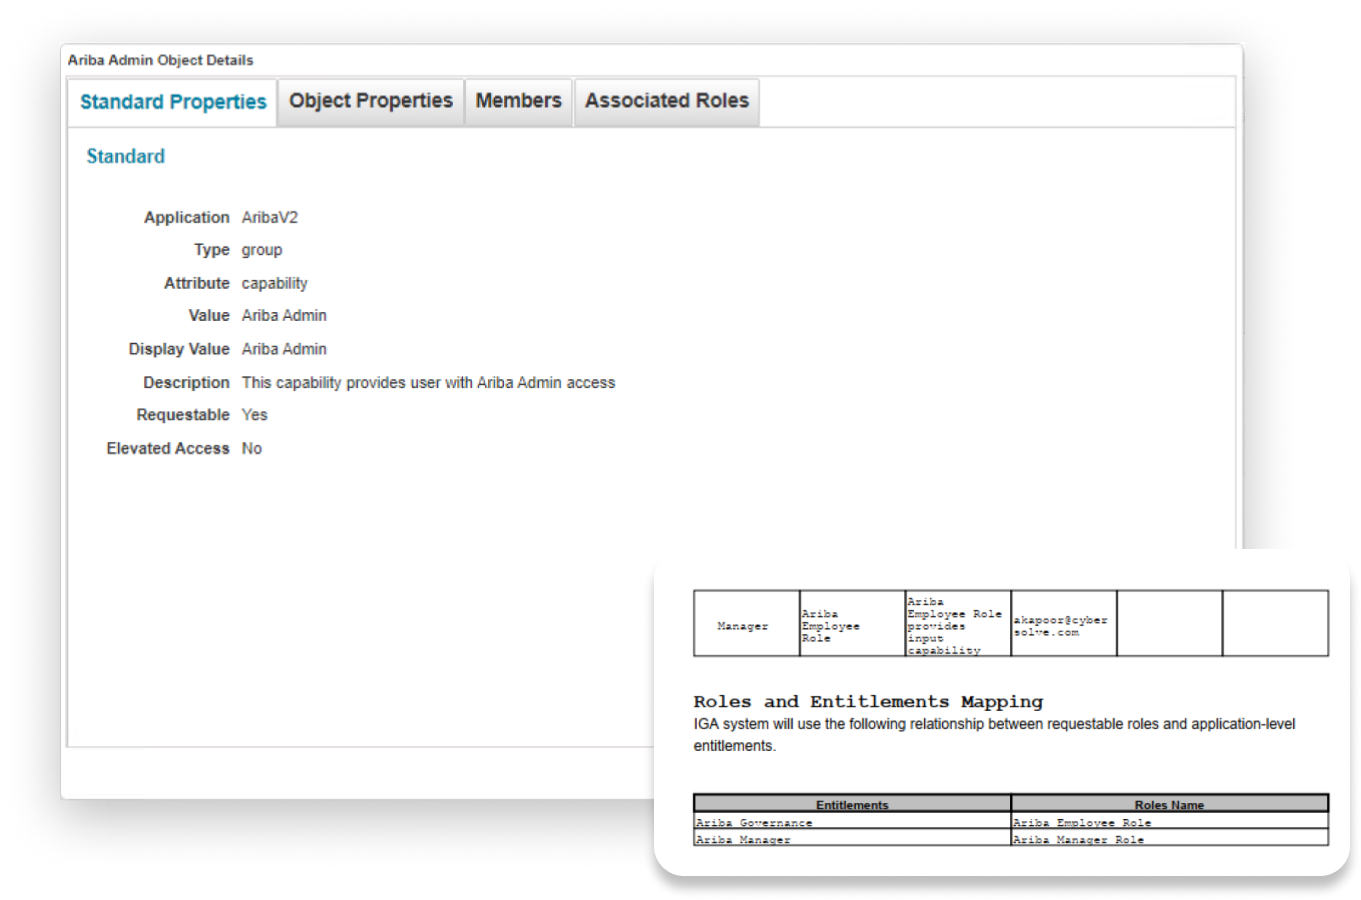Viewport: 1361px width, 900px height.
Task: Select the Manager cell in the top table
Action: (743, 626)
